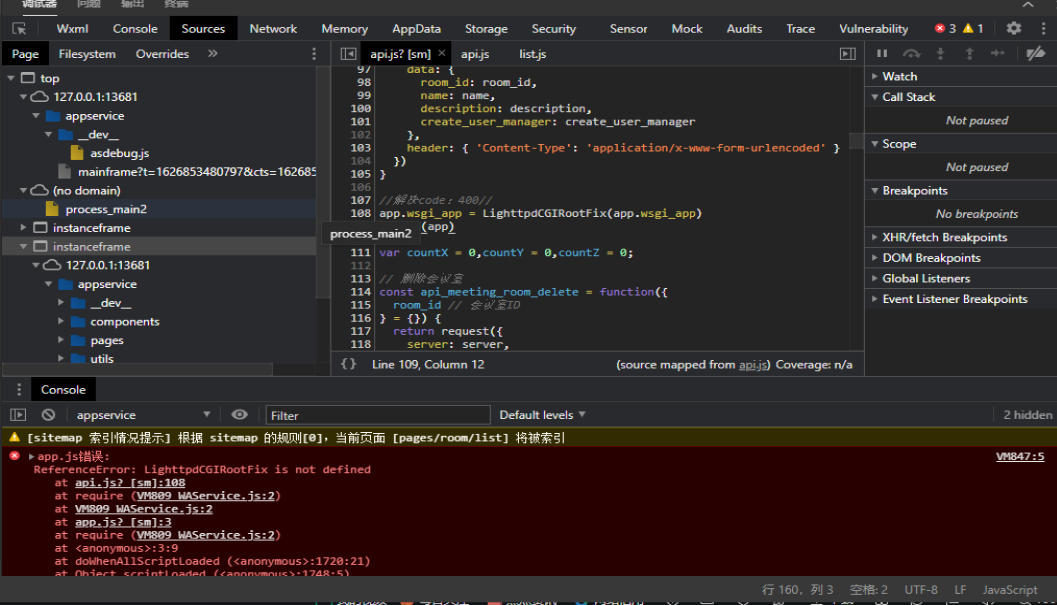Expand the utils folder
Image resolution: width=1057 pixels, height=605 pixels.
click(61, 359)
